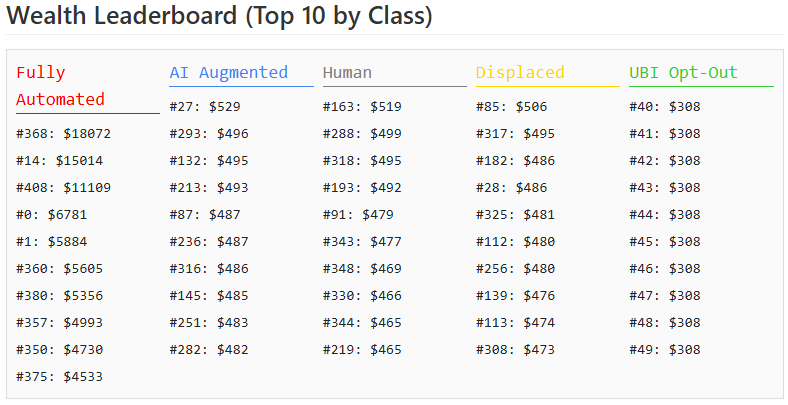788x405 pixels.
Task: Click agent #14 with $15014
Action: 59,161
